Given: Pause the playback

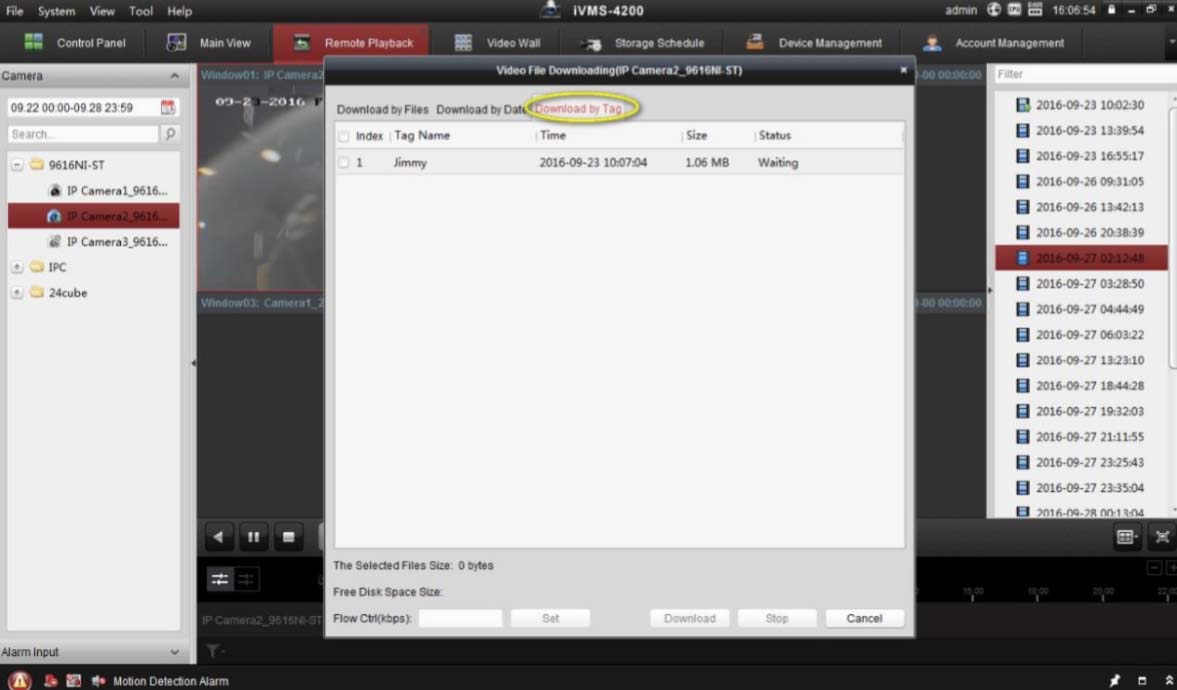Looking at the screenshot, I should coord(253,537).
